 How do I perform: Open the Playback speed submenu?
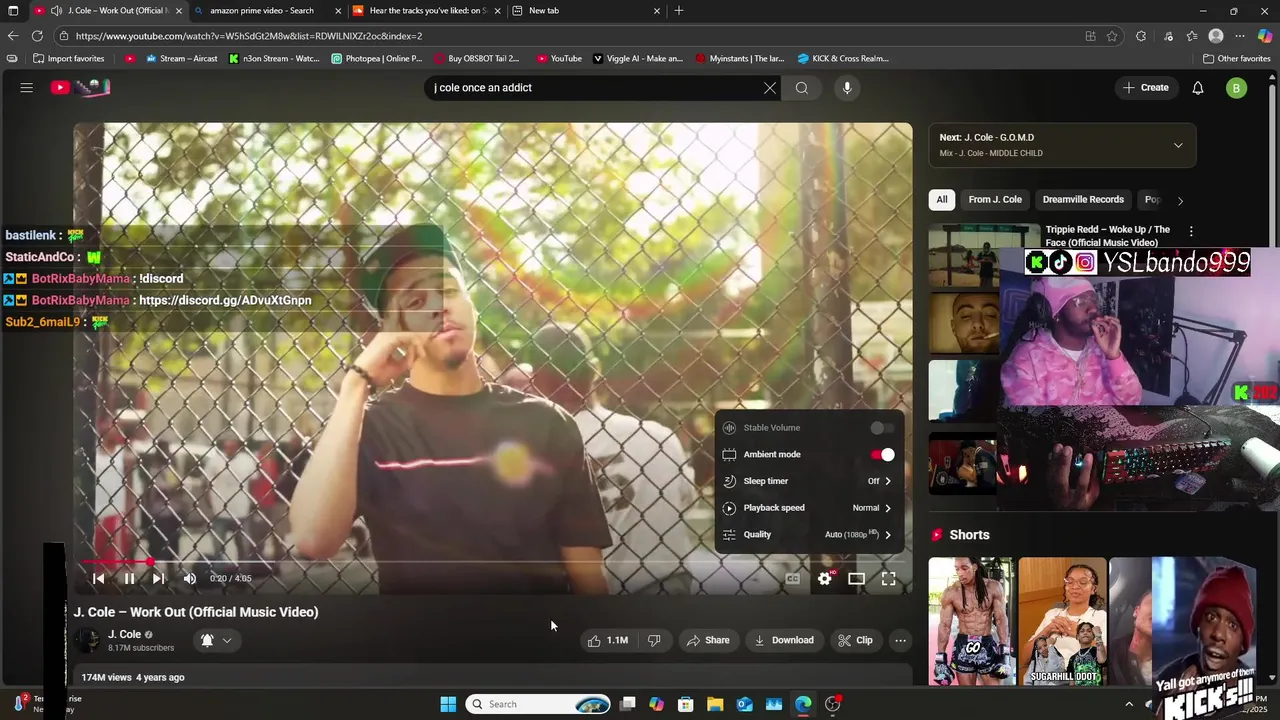click(x=808, y=508)
